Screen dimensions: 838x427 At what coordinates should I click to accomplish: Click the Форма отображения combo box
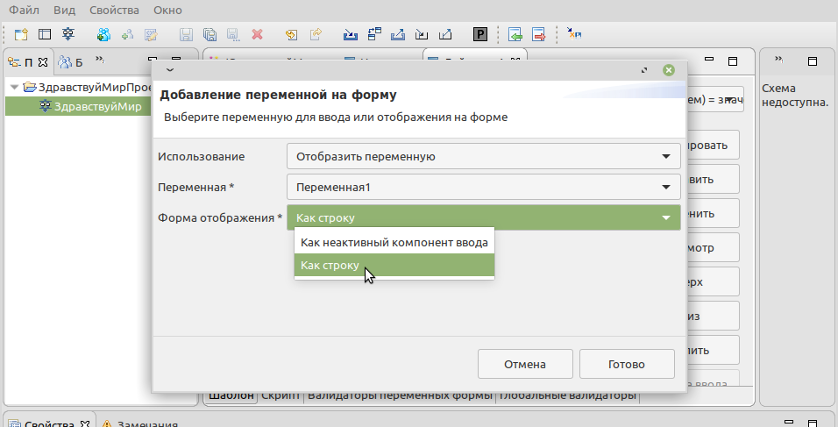[484, 218]
